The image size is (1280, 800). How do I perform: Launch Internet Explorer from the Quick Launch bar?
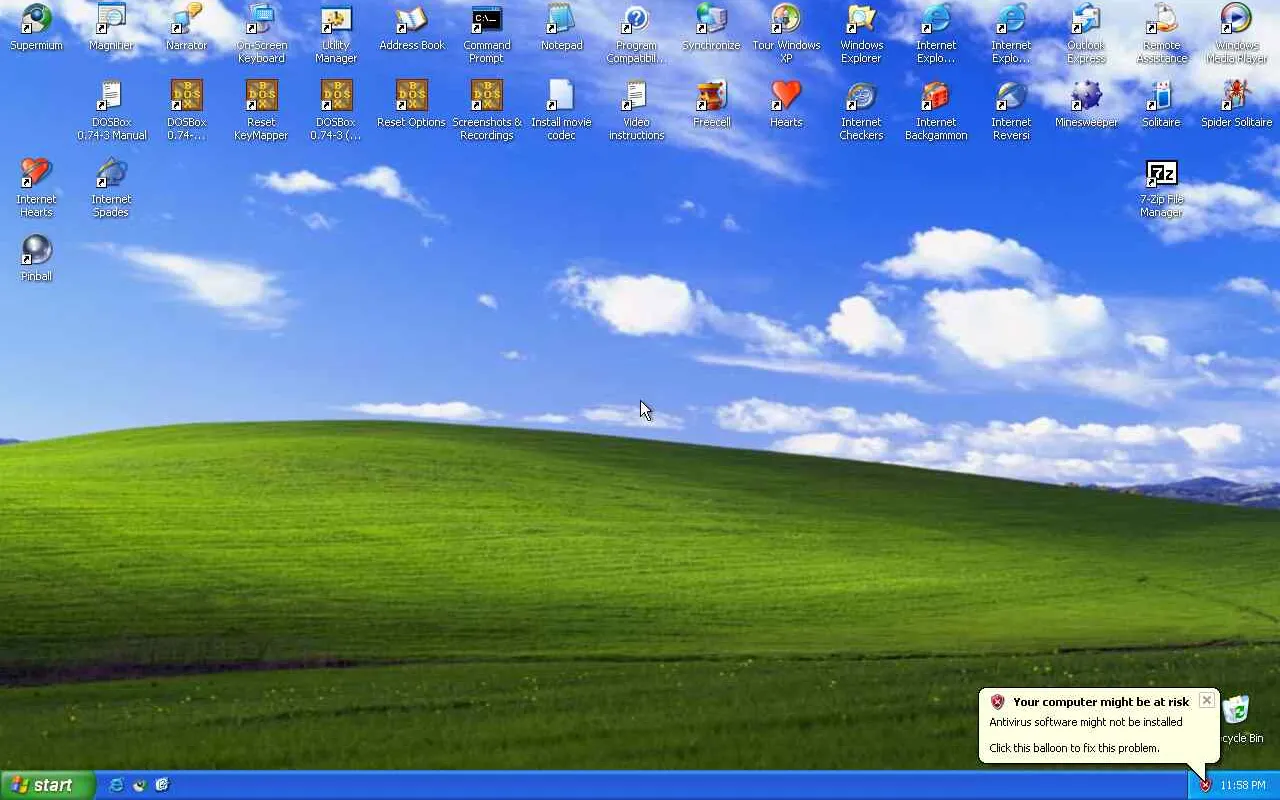116,785
